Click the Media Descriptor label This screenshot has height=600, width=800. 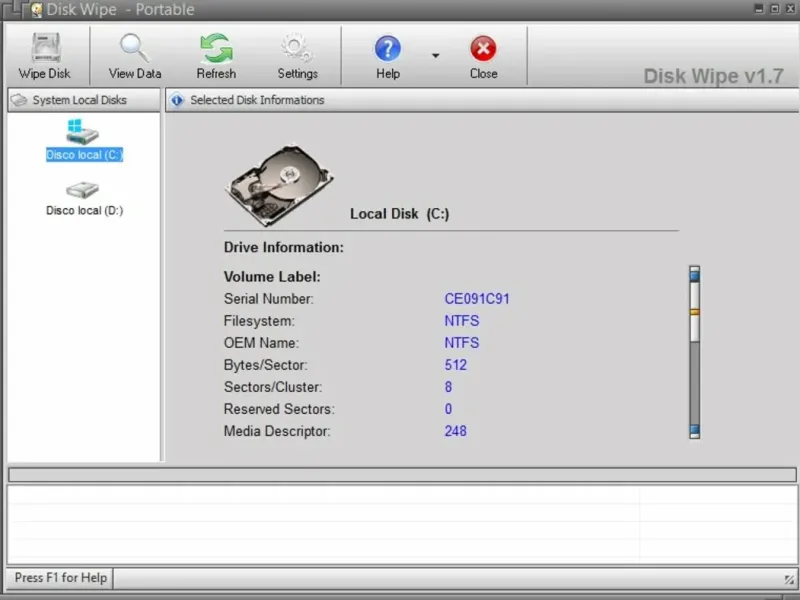277,431
